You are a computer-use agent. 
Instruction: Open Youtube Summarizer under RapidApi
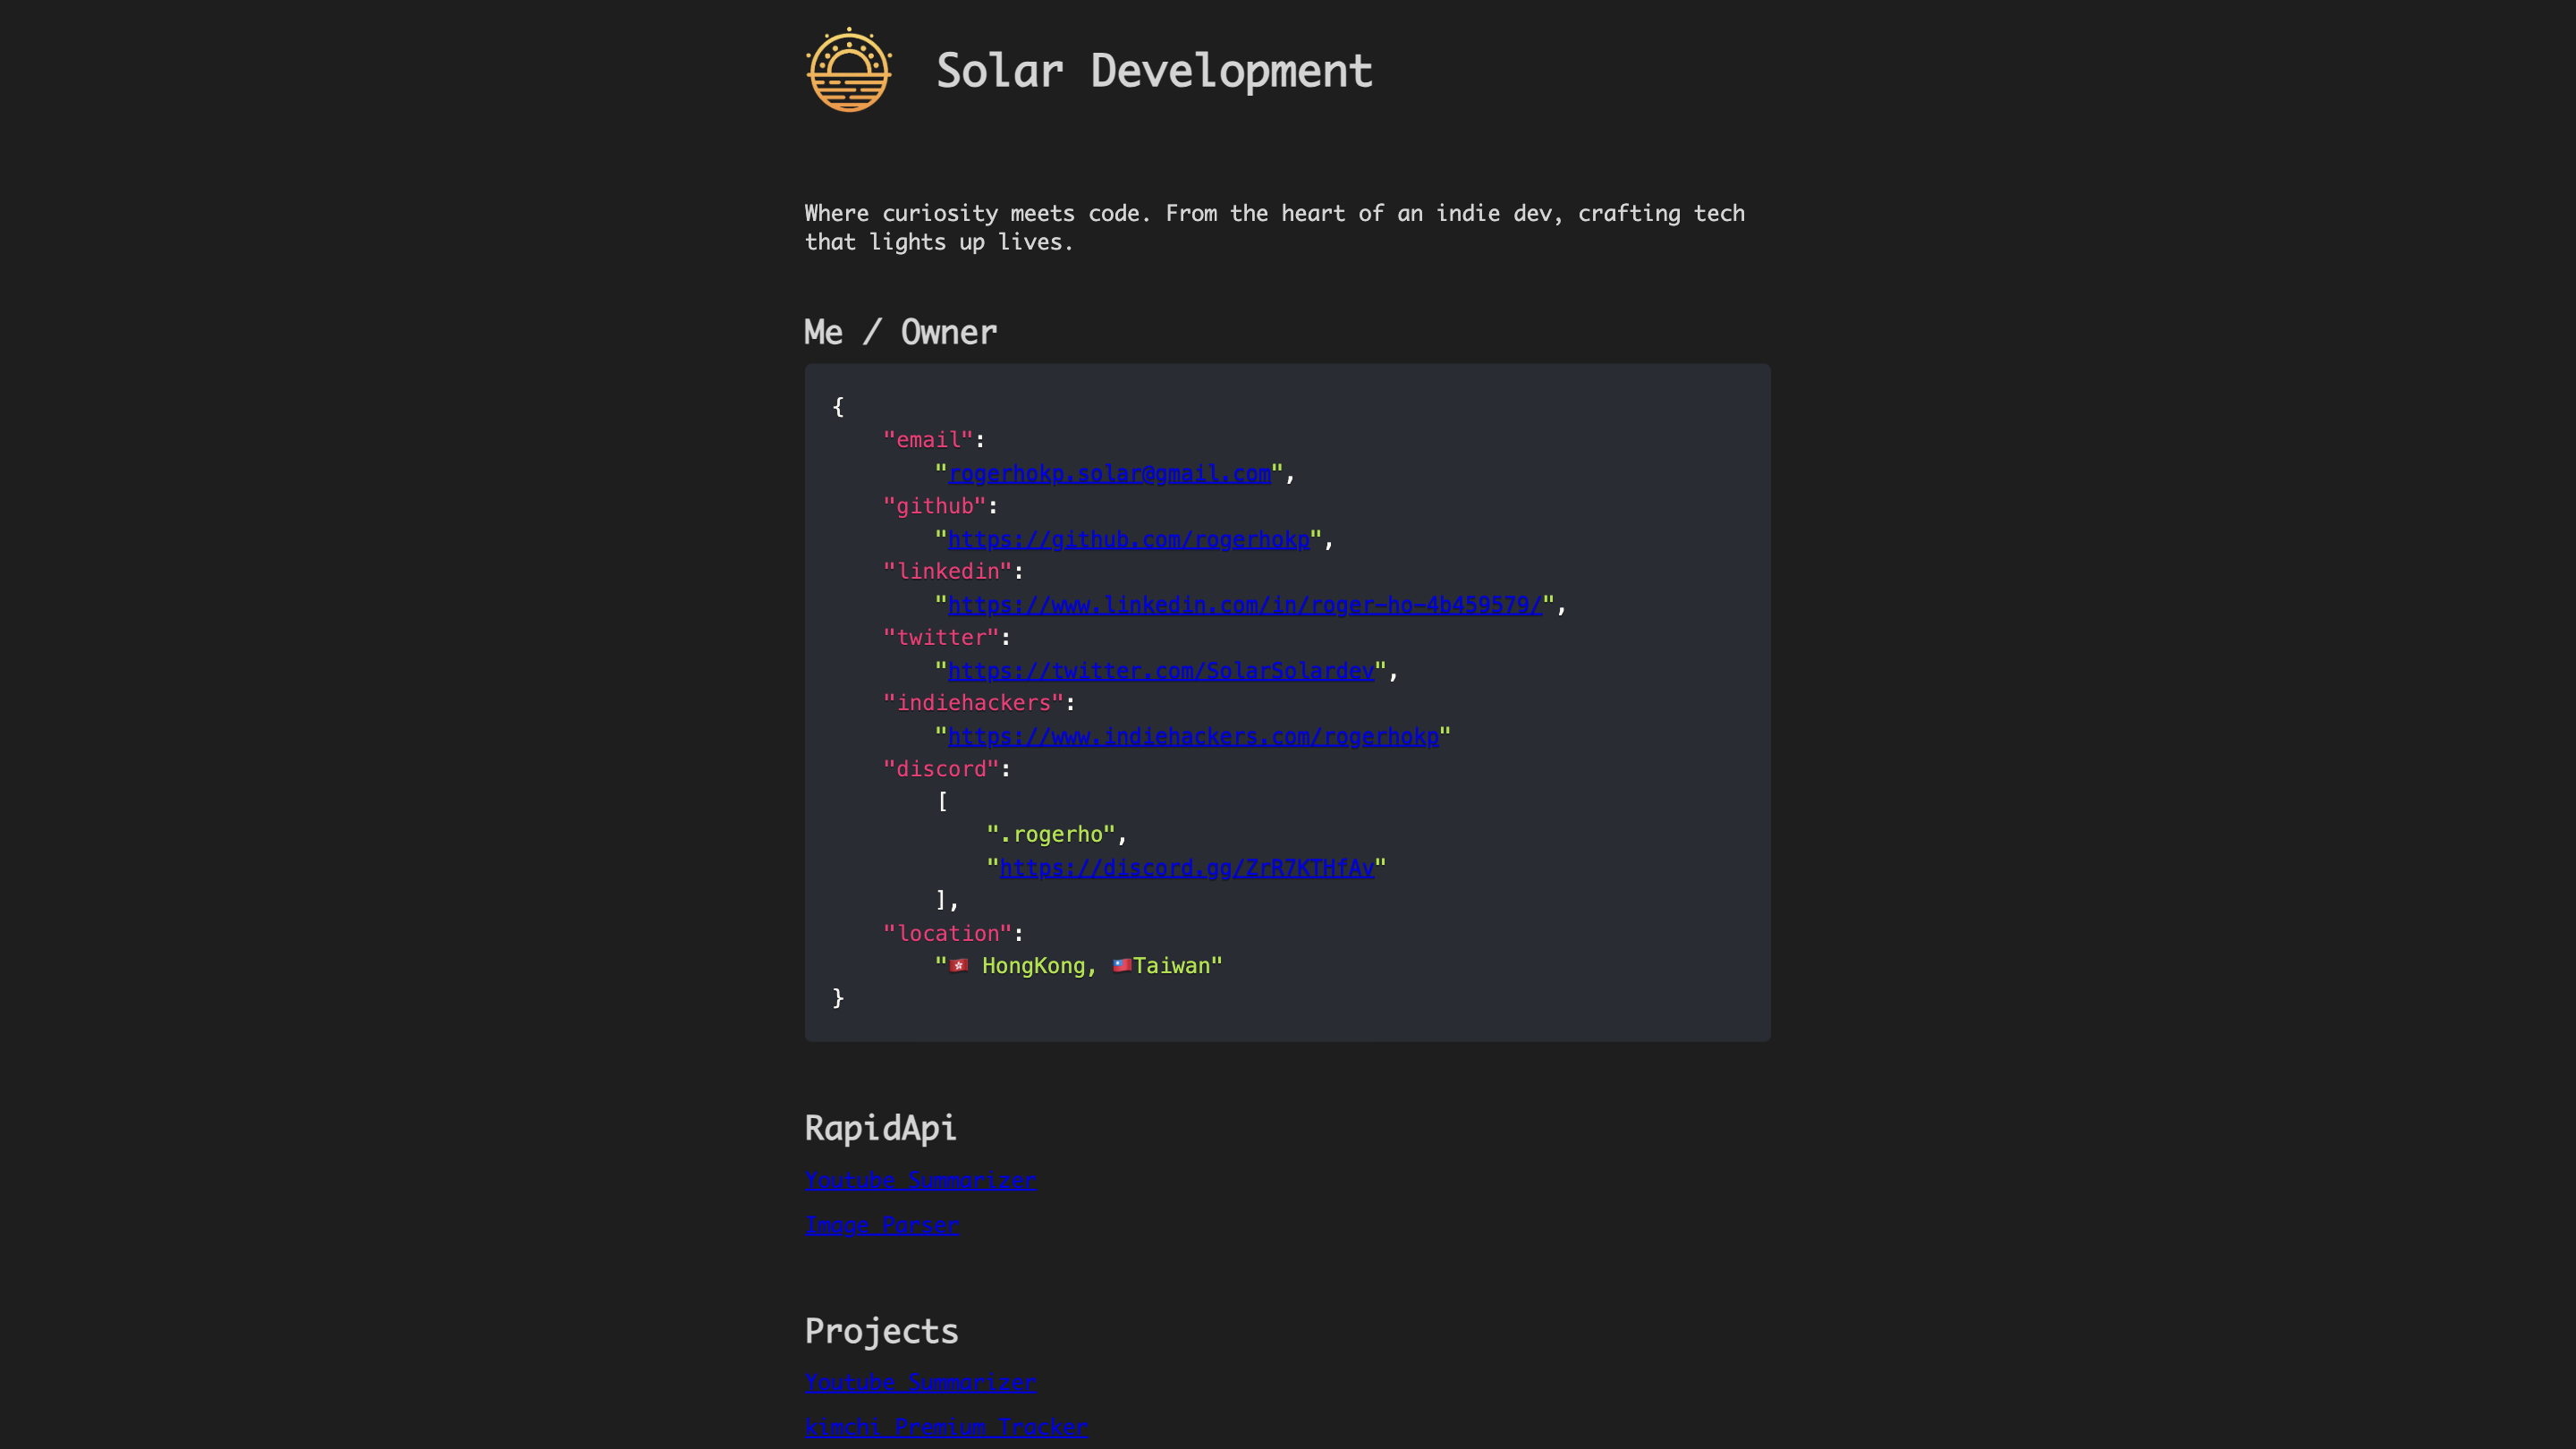point(920,1180)
